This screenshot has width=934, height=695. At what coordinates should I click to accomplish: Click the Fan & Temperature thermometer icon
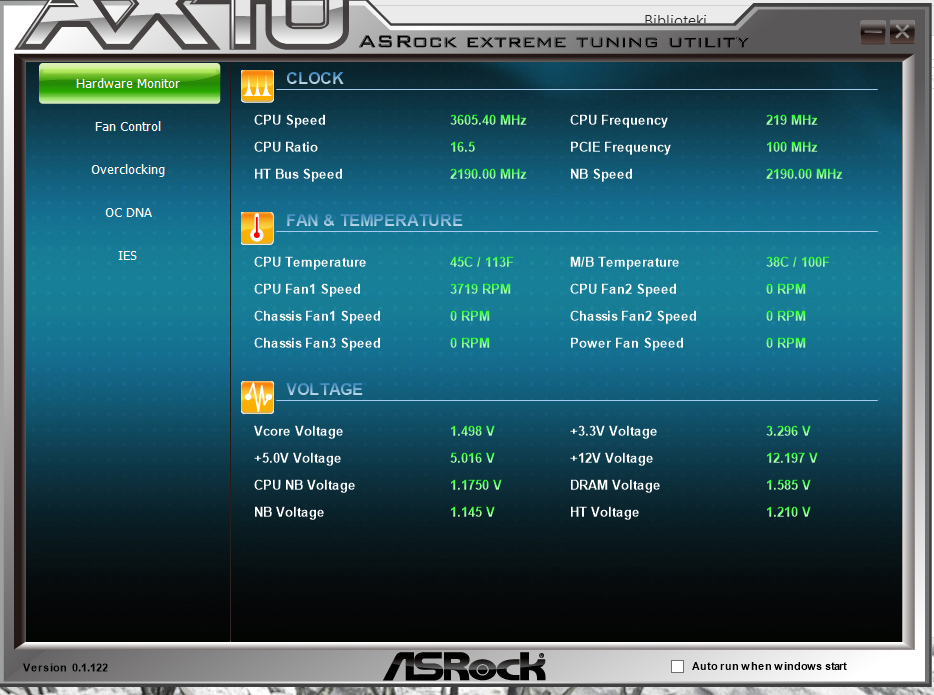pyautogui.click(x=257, y=228)
